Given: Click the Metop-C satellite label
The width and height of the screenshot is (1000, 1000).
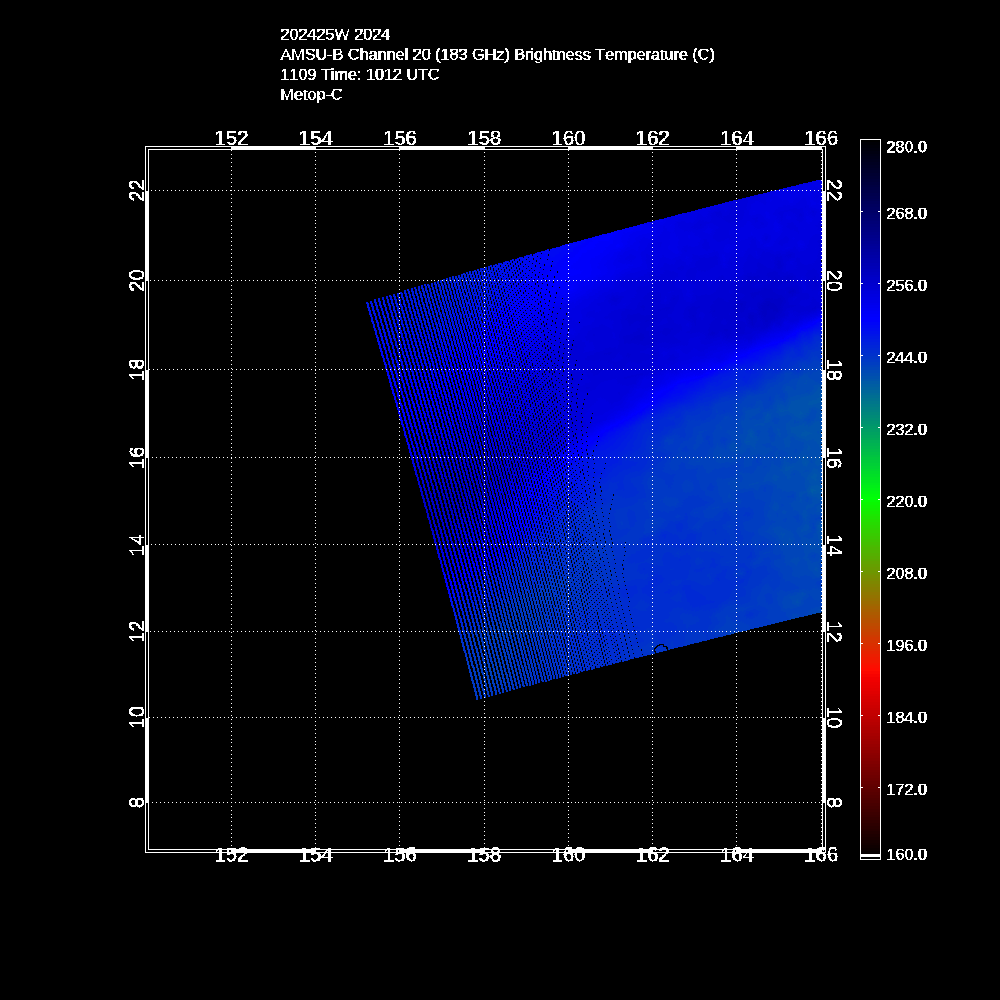Looking at the screenshot, I should point(311,94).
